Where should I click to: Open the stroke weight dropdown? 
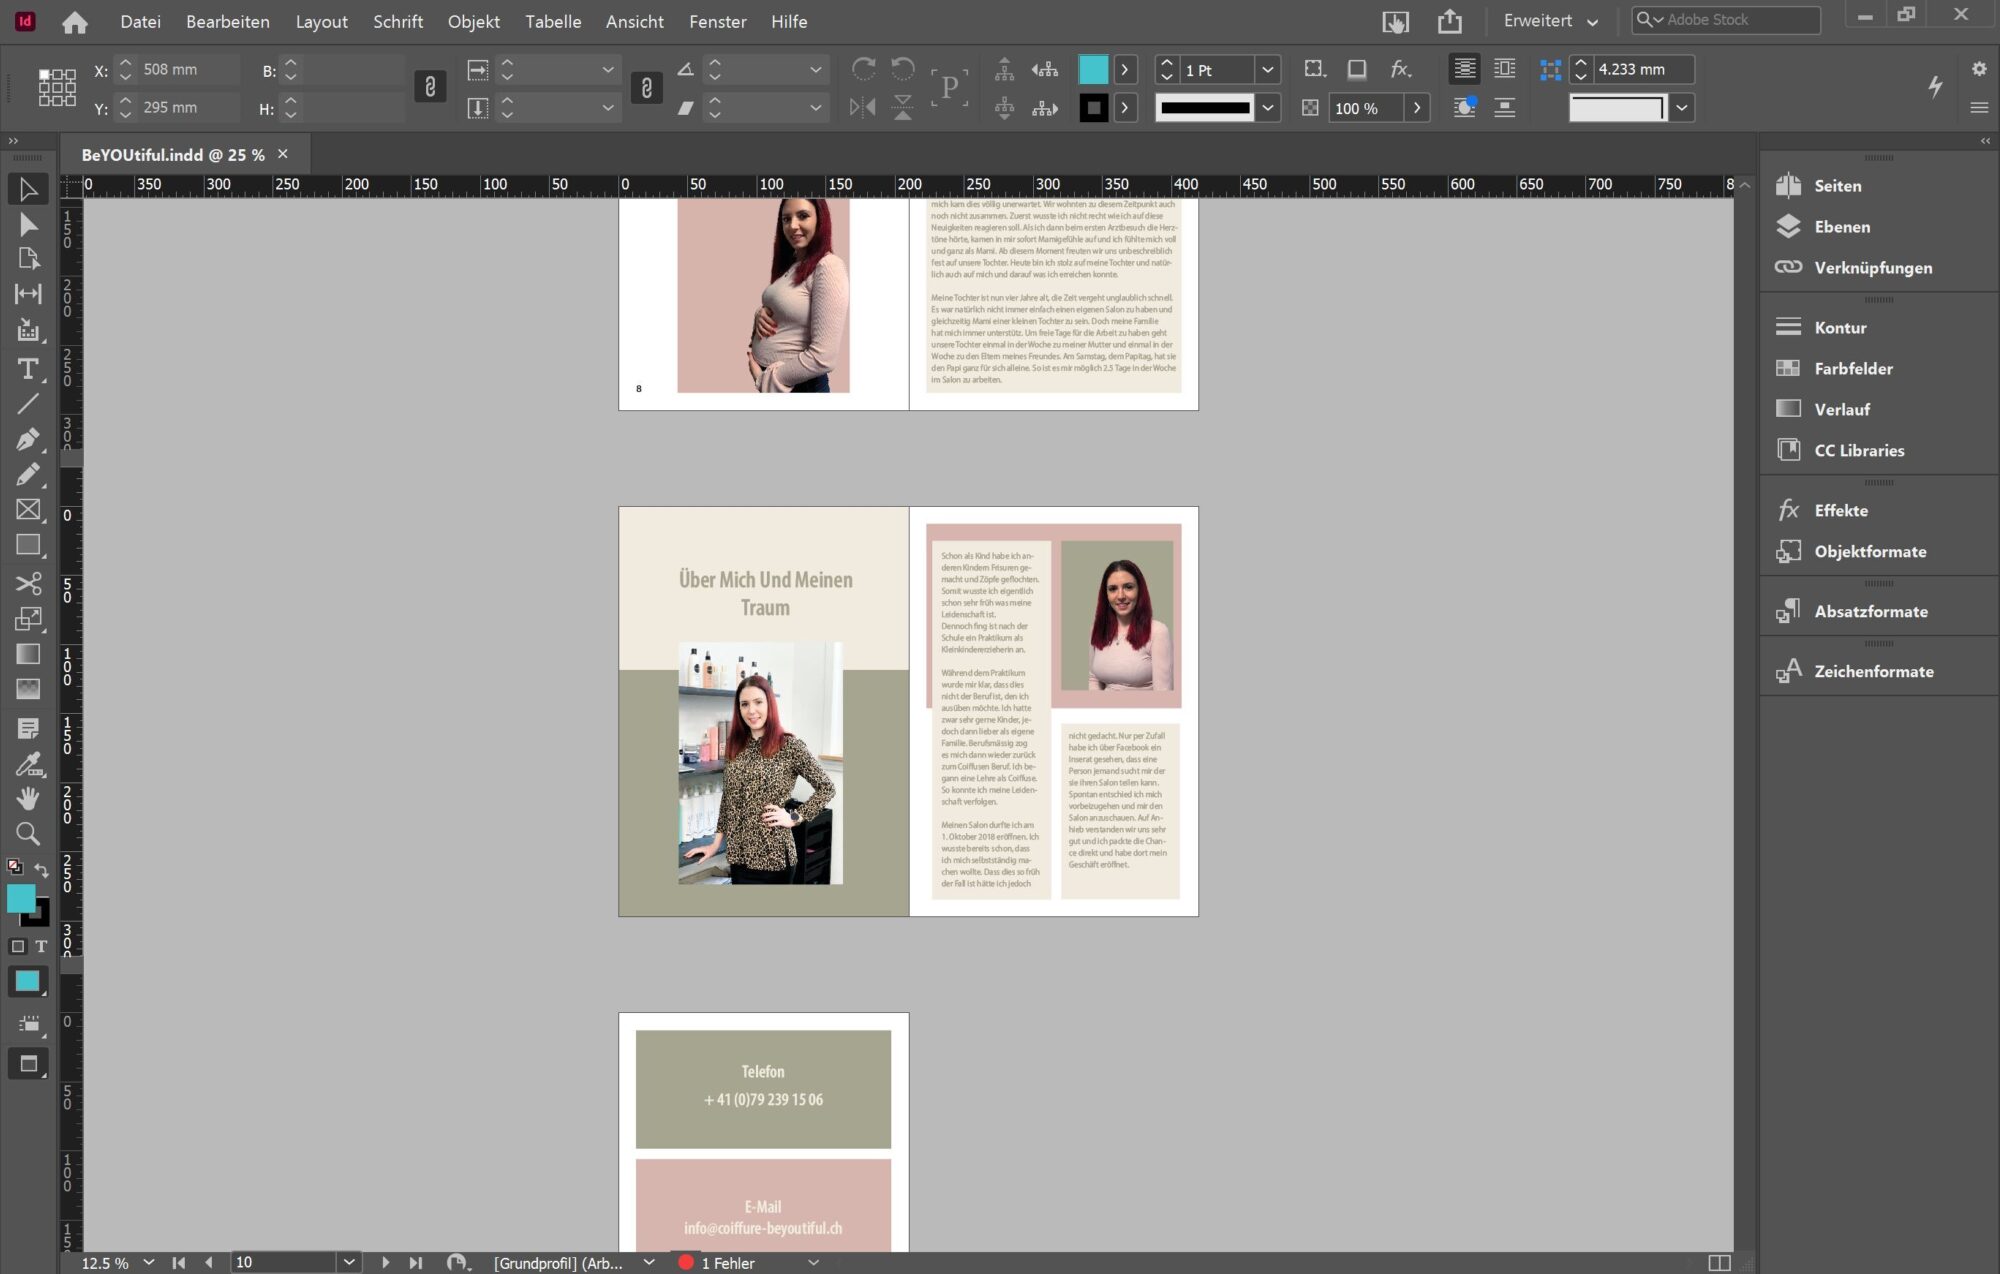click(x=1267, y=69)
